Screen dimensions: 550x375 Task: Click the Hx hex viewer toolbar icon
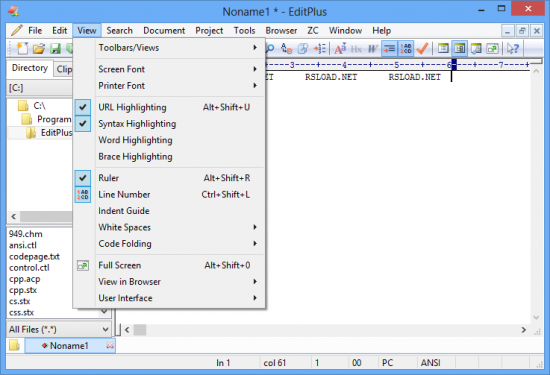click(x=356, y=48)
